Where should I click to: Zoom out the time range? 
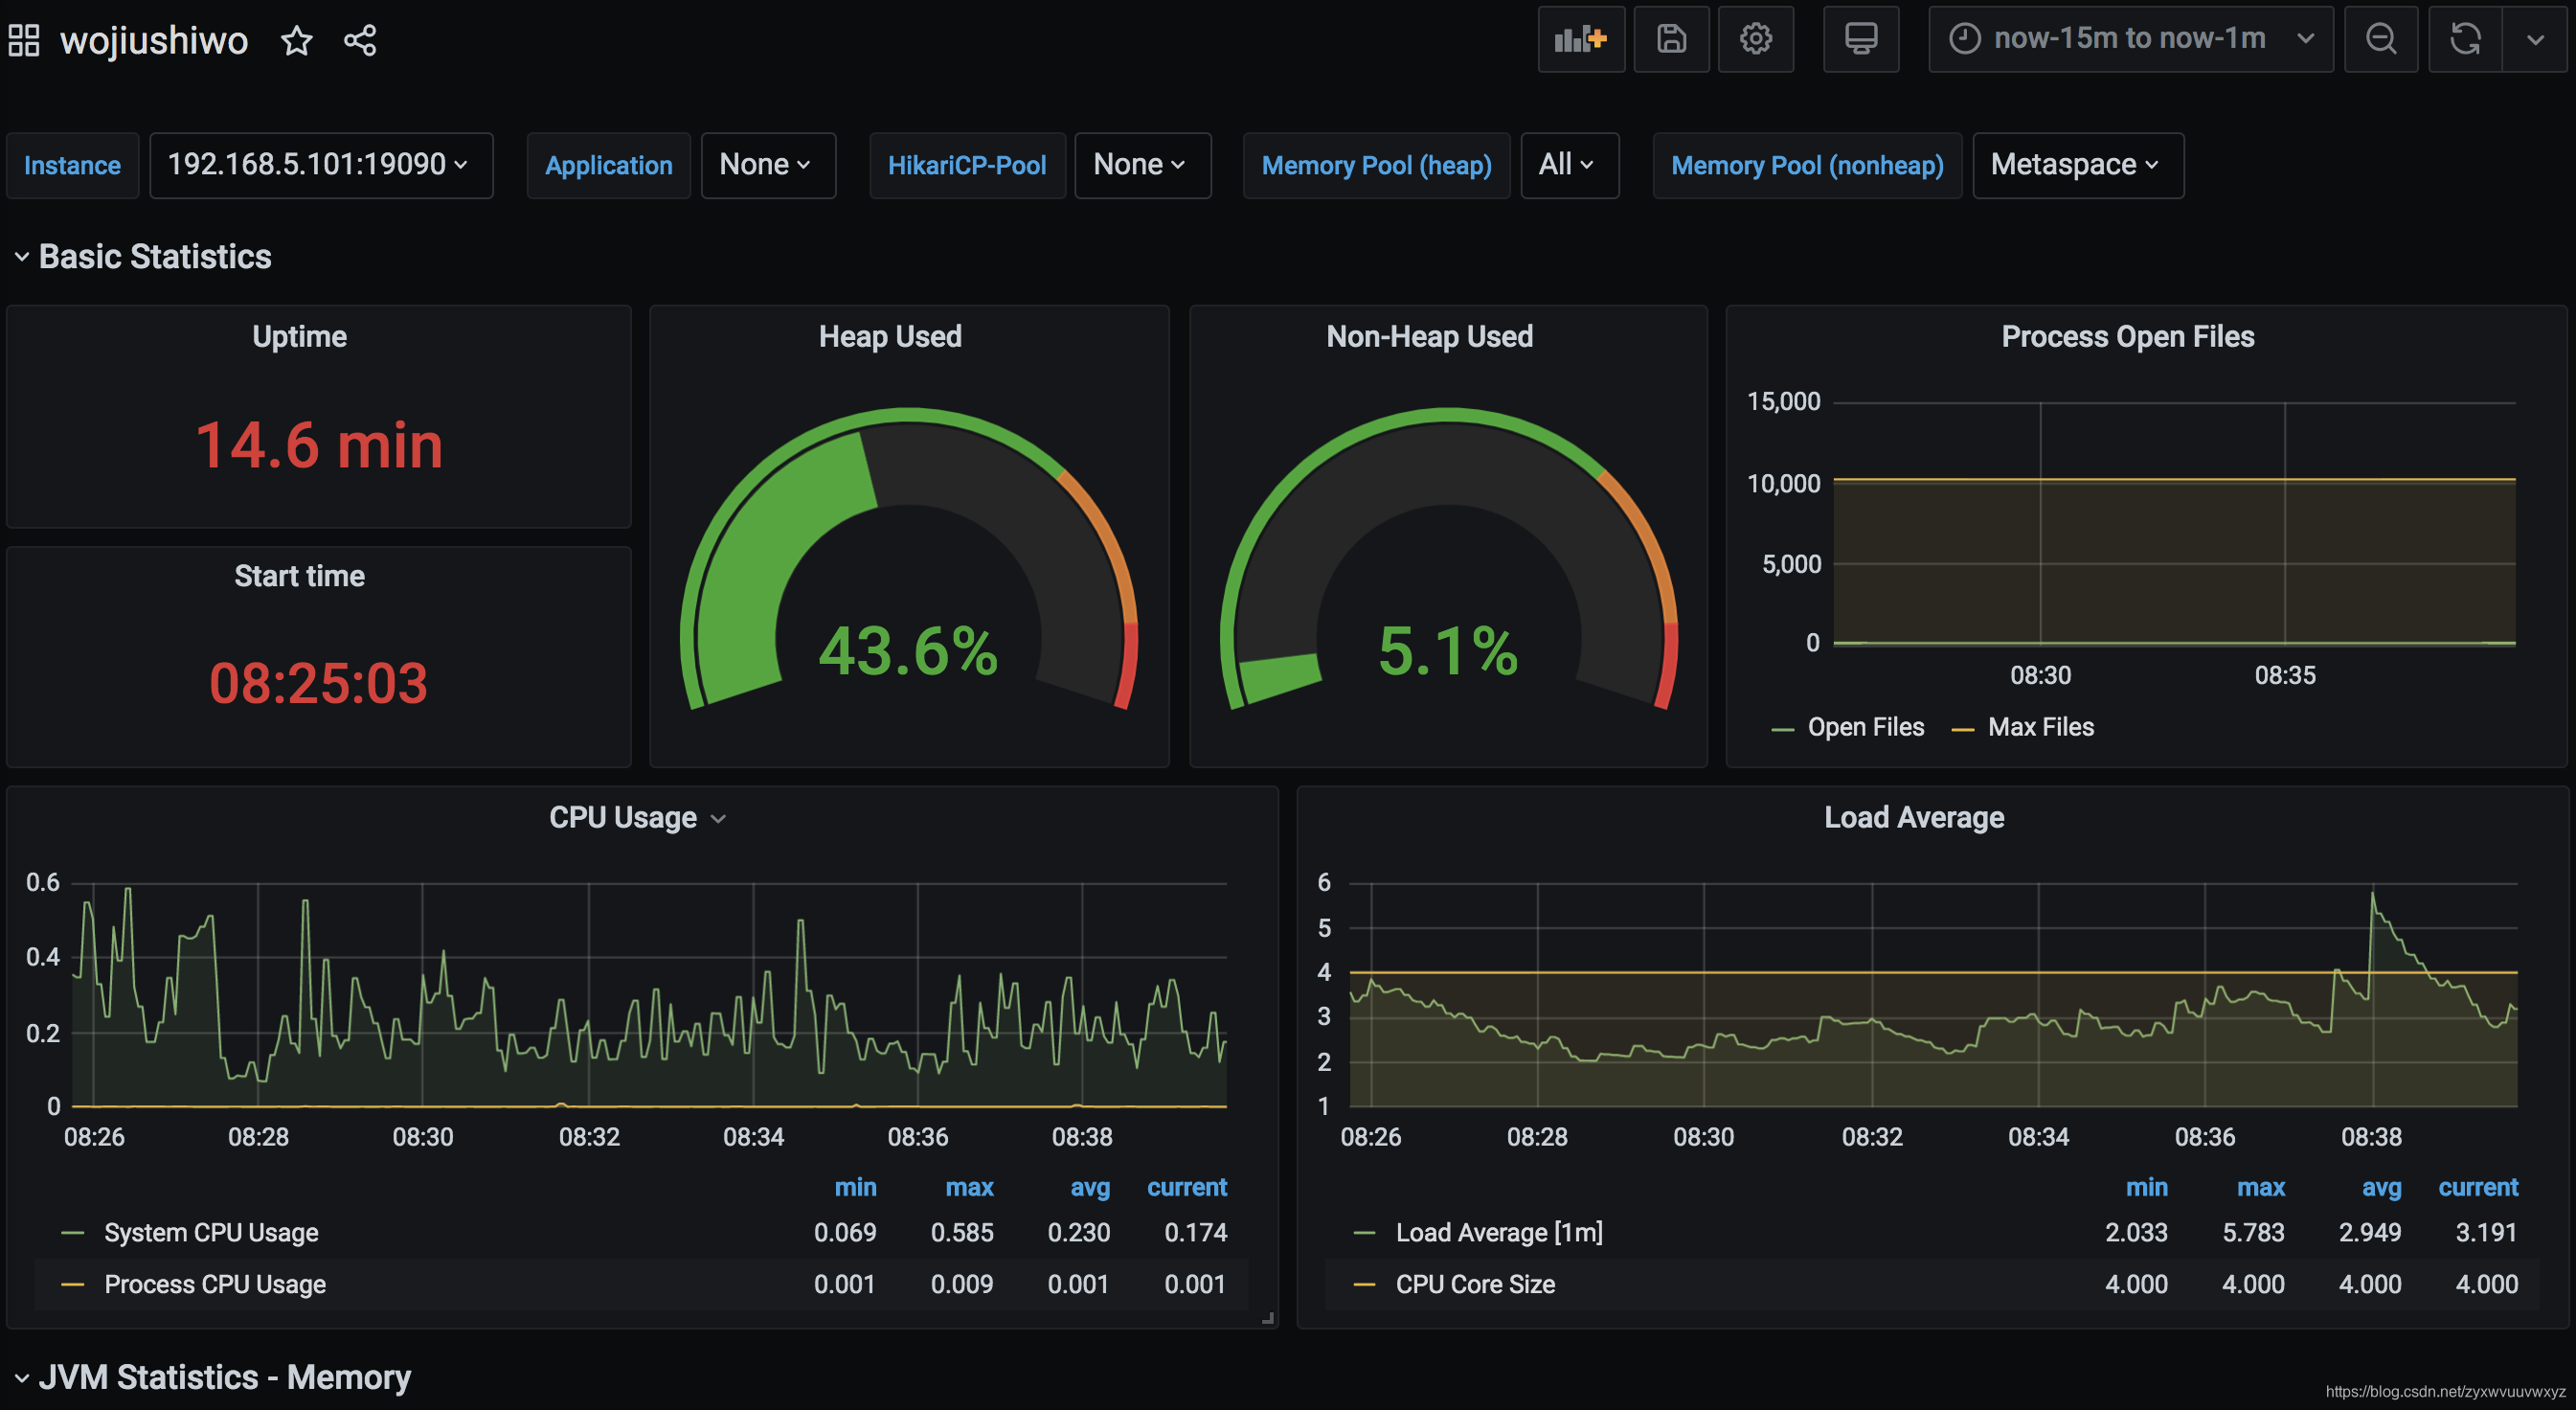tap(2380, 39)
